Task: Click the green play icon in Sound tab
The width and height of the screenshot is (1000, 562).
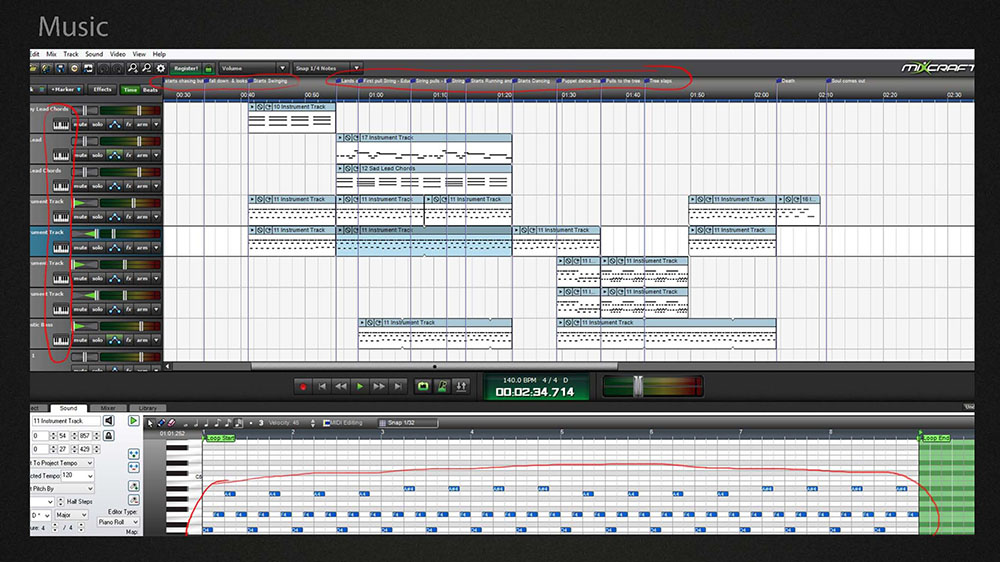Action: click(x=133, y=421)
